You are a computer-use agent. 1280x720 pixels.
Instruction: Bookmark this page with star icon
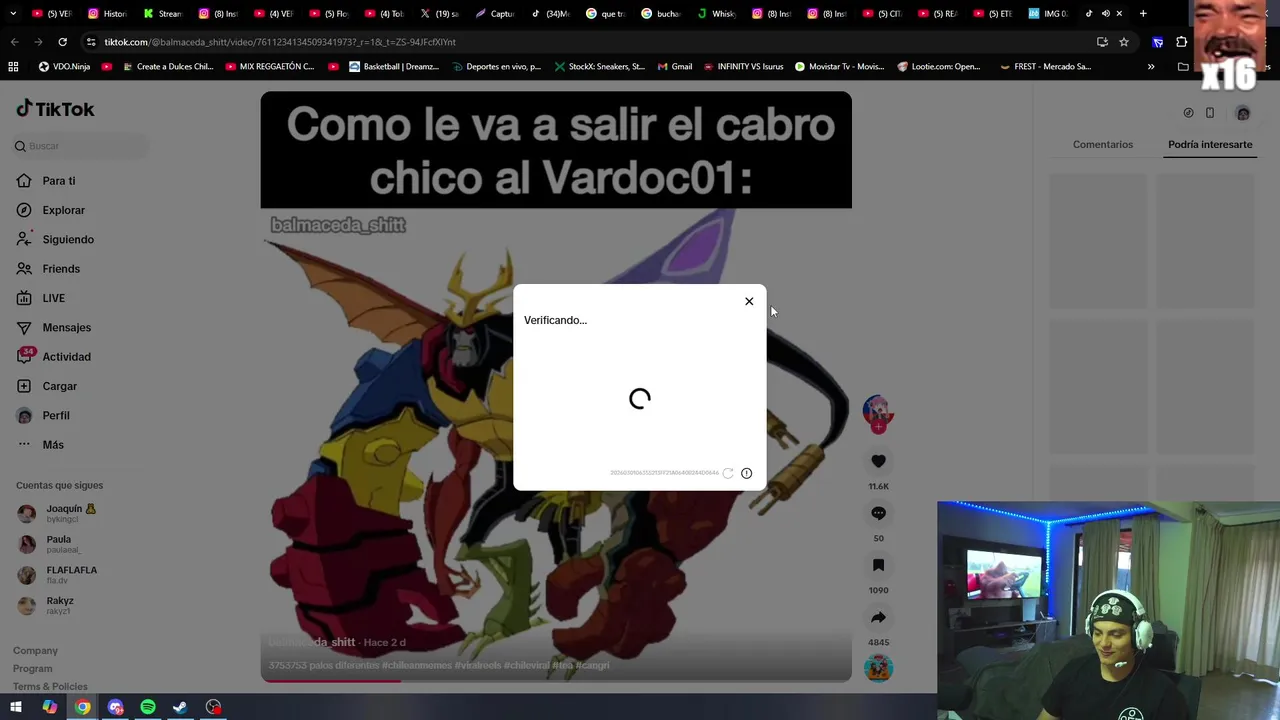(1124, 42)
